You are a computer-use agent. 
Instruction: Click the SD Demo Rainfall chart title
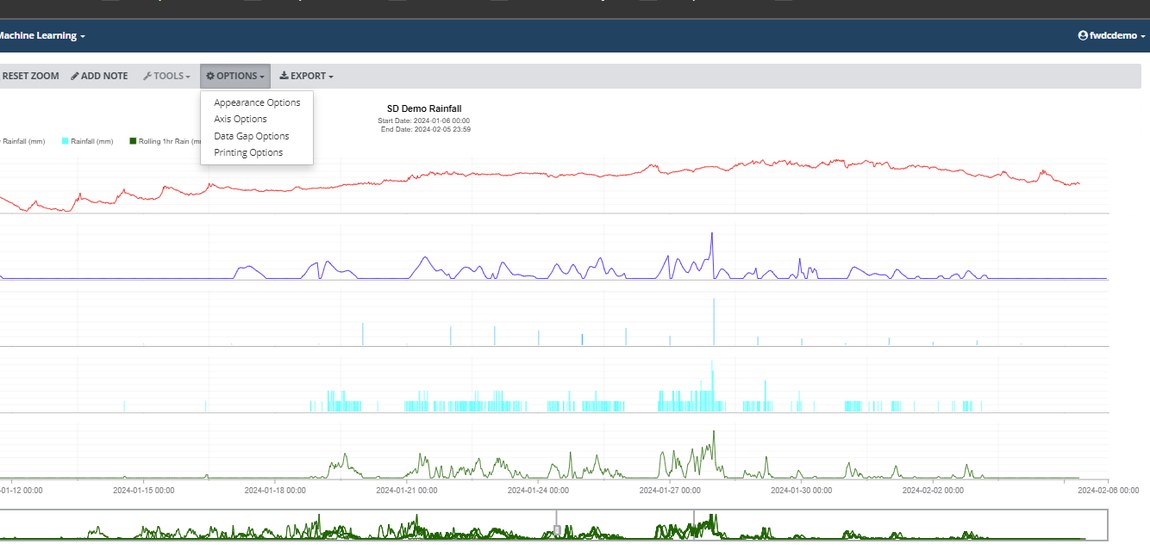[425, 109]
